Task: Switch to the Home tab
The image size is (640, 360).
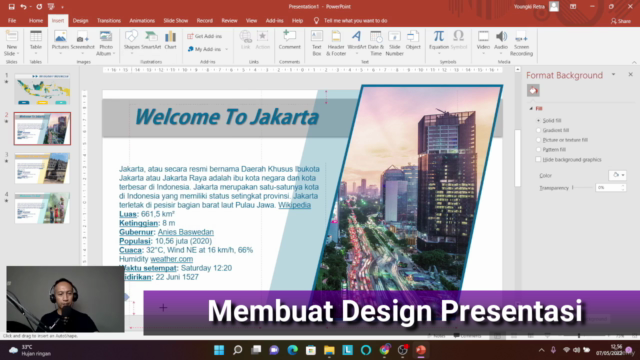Action: [x=36, y=20]
